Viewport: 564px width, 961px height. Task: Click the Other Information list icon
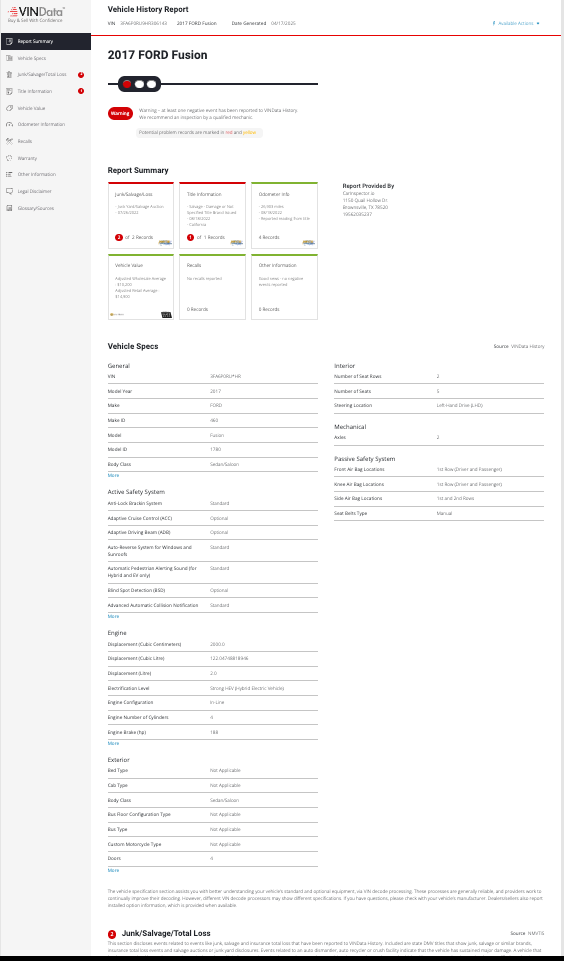(x=9, y=174)
